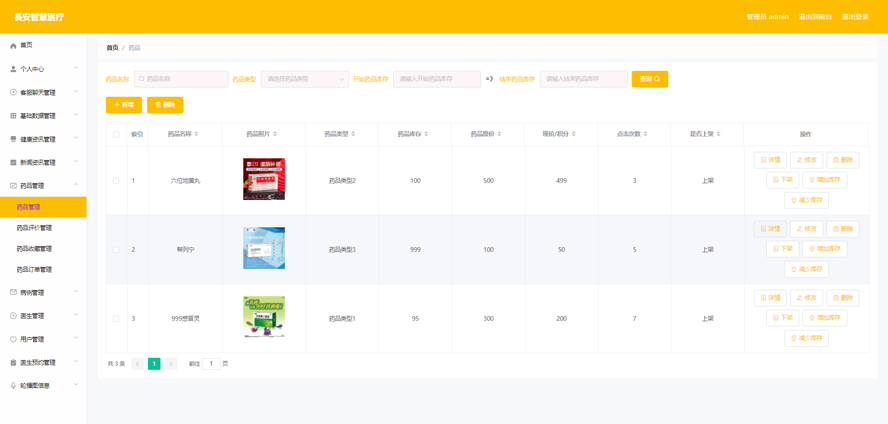
Task: Check the checkbox for row 六位地黄丸
Action: pos(116,181)
